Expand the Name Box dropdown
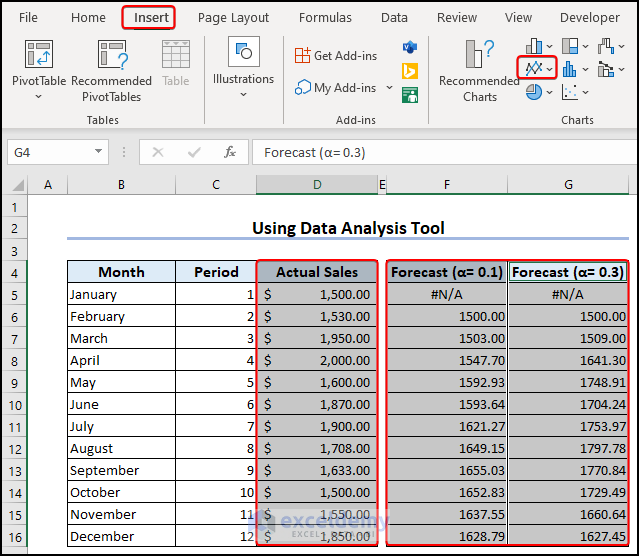Viewport: 639px width, 556px height. [x=99, y=152]
